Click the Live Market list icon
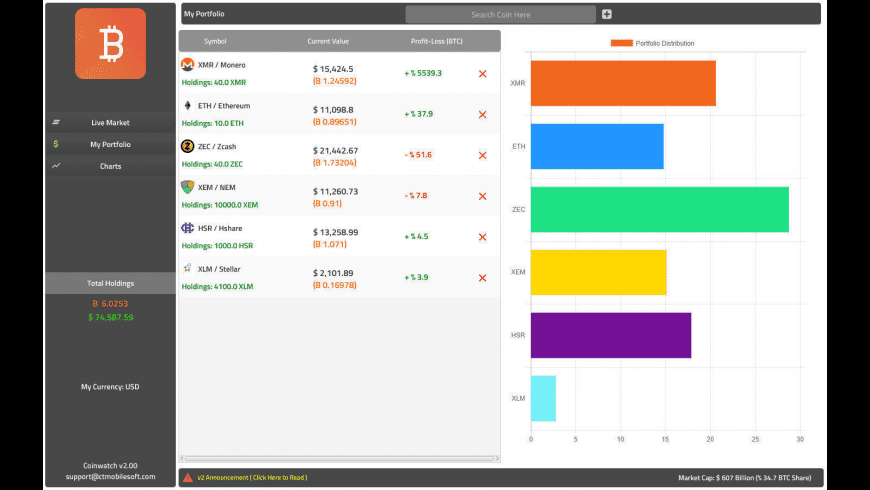The image size is (870, 490). pos(56,122)
